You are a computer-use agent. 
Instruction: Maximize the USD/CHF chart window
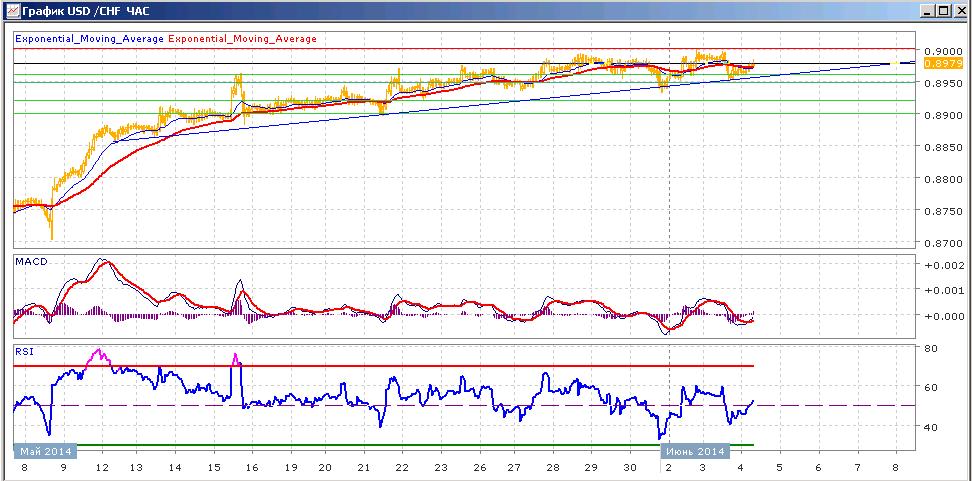pos(942,11)
